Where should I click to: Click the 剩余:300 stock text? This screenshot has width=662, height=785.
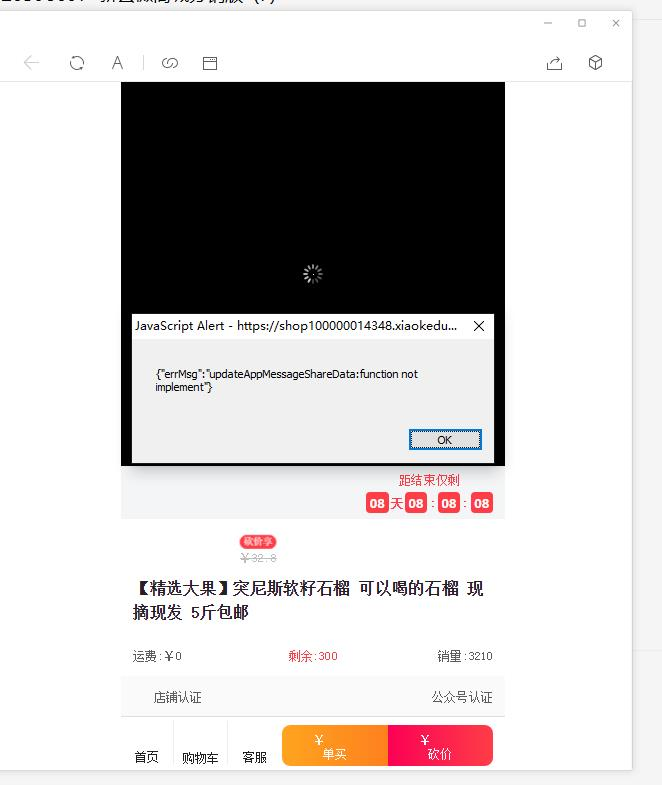pos(313,656)
